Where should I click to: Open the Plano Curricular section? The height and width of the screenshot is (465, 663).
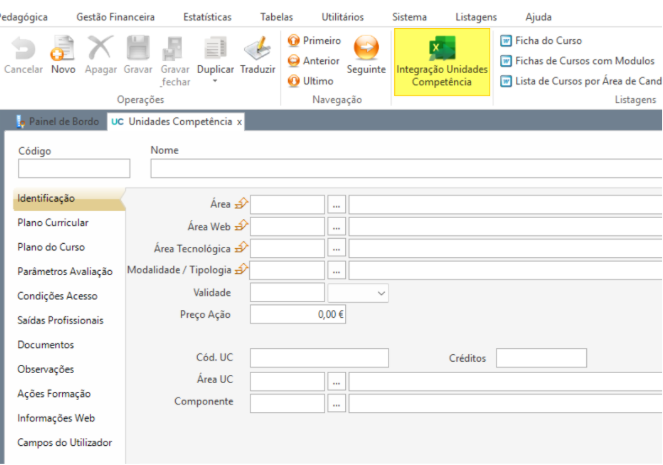click(53, 223)
